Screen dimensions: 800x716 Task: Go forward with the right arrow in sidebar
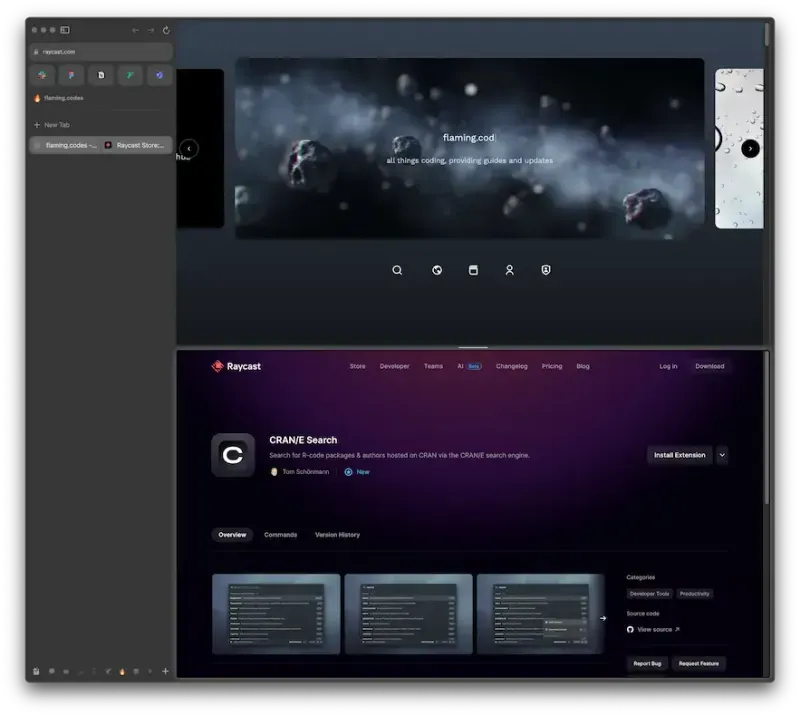151,31
